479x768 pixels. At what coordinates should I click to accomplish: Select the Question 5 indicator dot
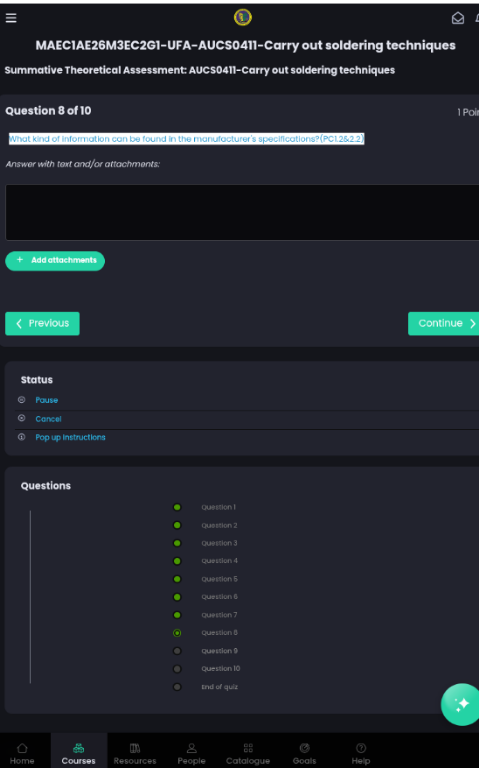click(177, 579)
